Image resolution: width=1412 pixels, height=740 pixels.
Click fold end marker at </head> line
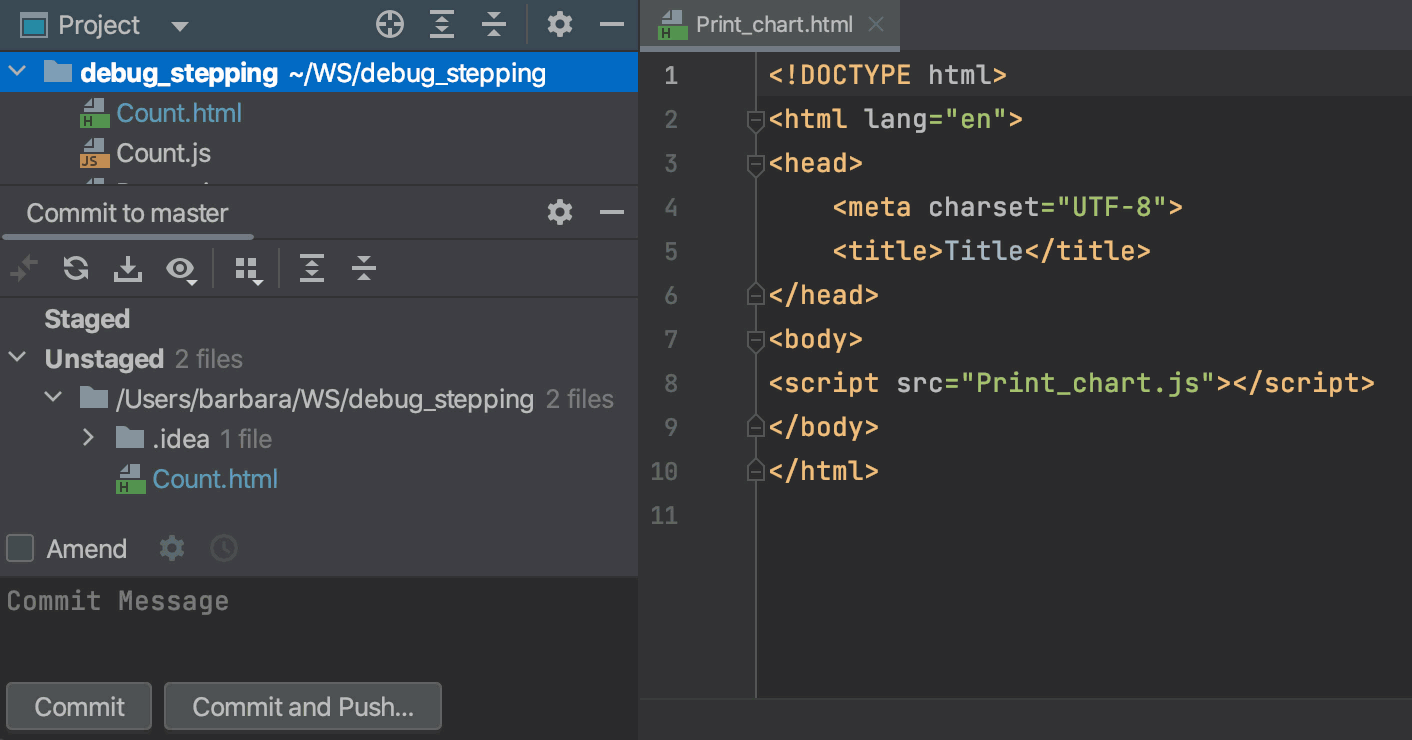point(756,293)
